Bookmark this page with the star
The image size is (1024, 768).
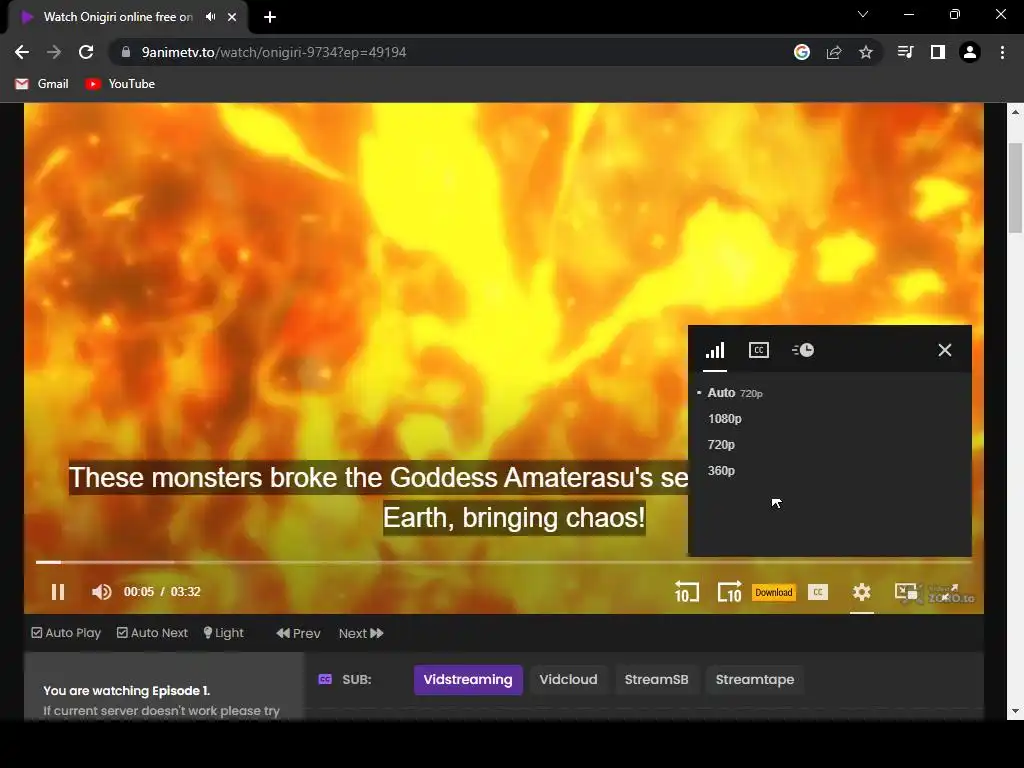[866, 52]
